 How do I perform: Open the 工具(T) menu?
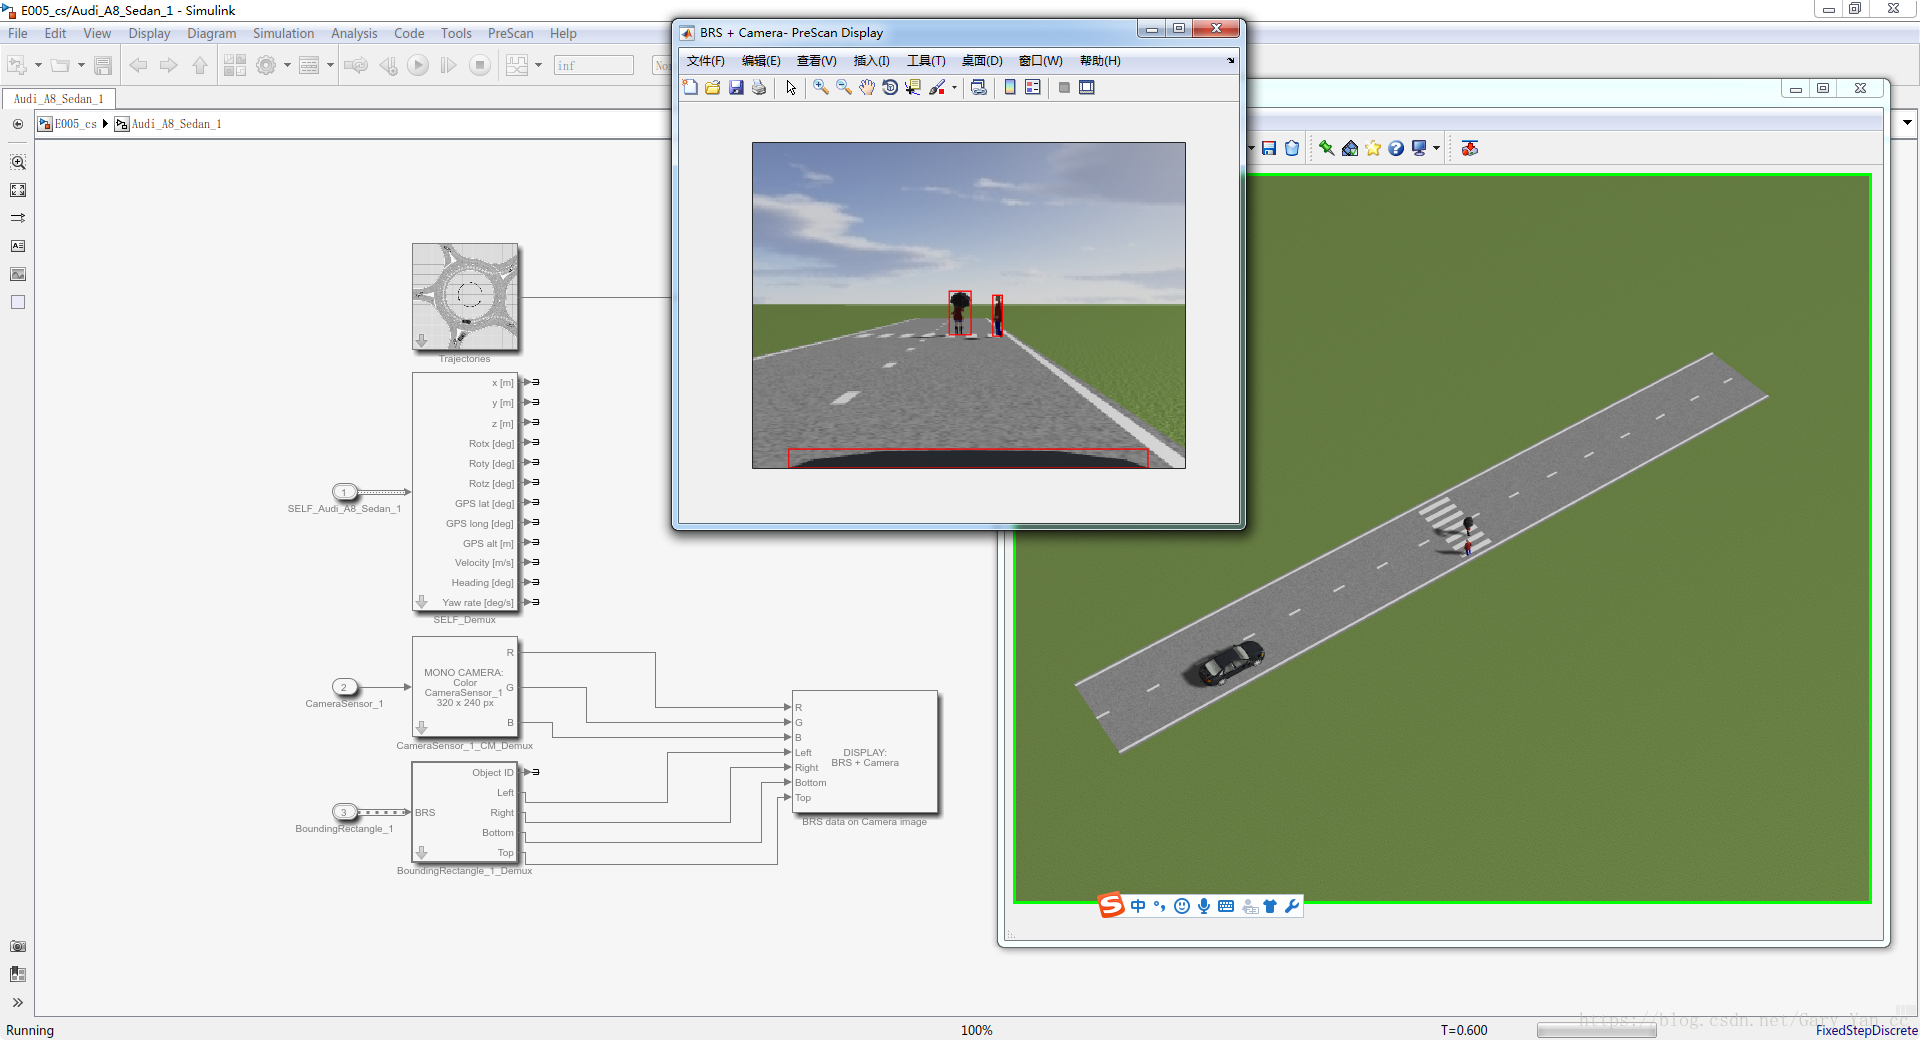926,61
